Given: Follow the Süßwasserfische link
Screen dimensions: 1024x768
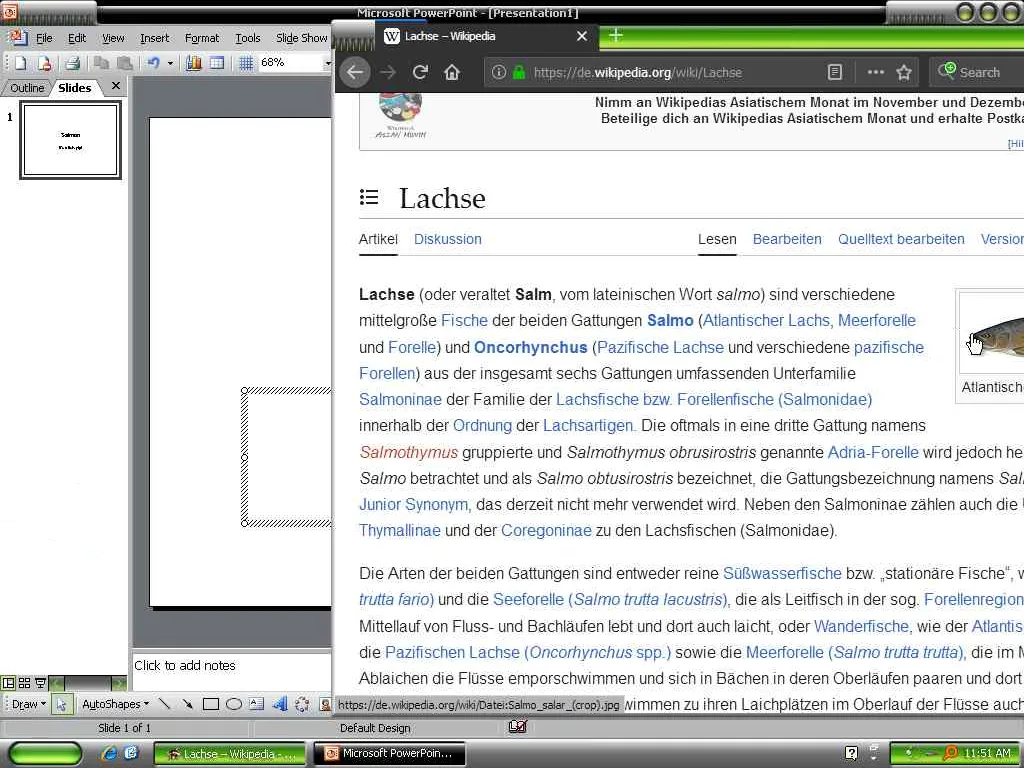Looking at the screenshot, I should (x=782, y=573).
